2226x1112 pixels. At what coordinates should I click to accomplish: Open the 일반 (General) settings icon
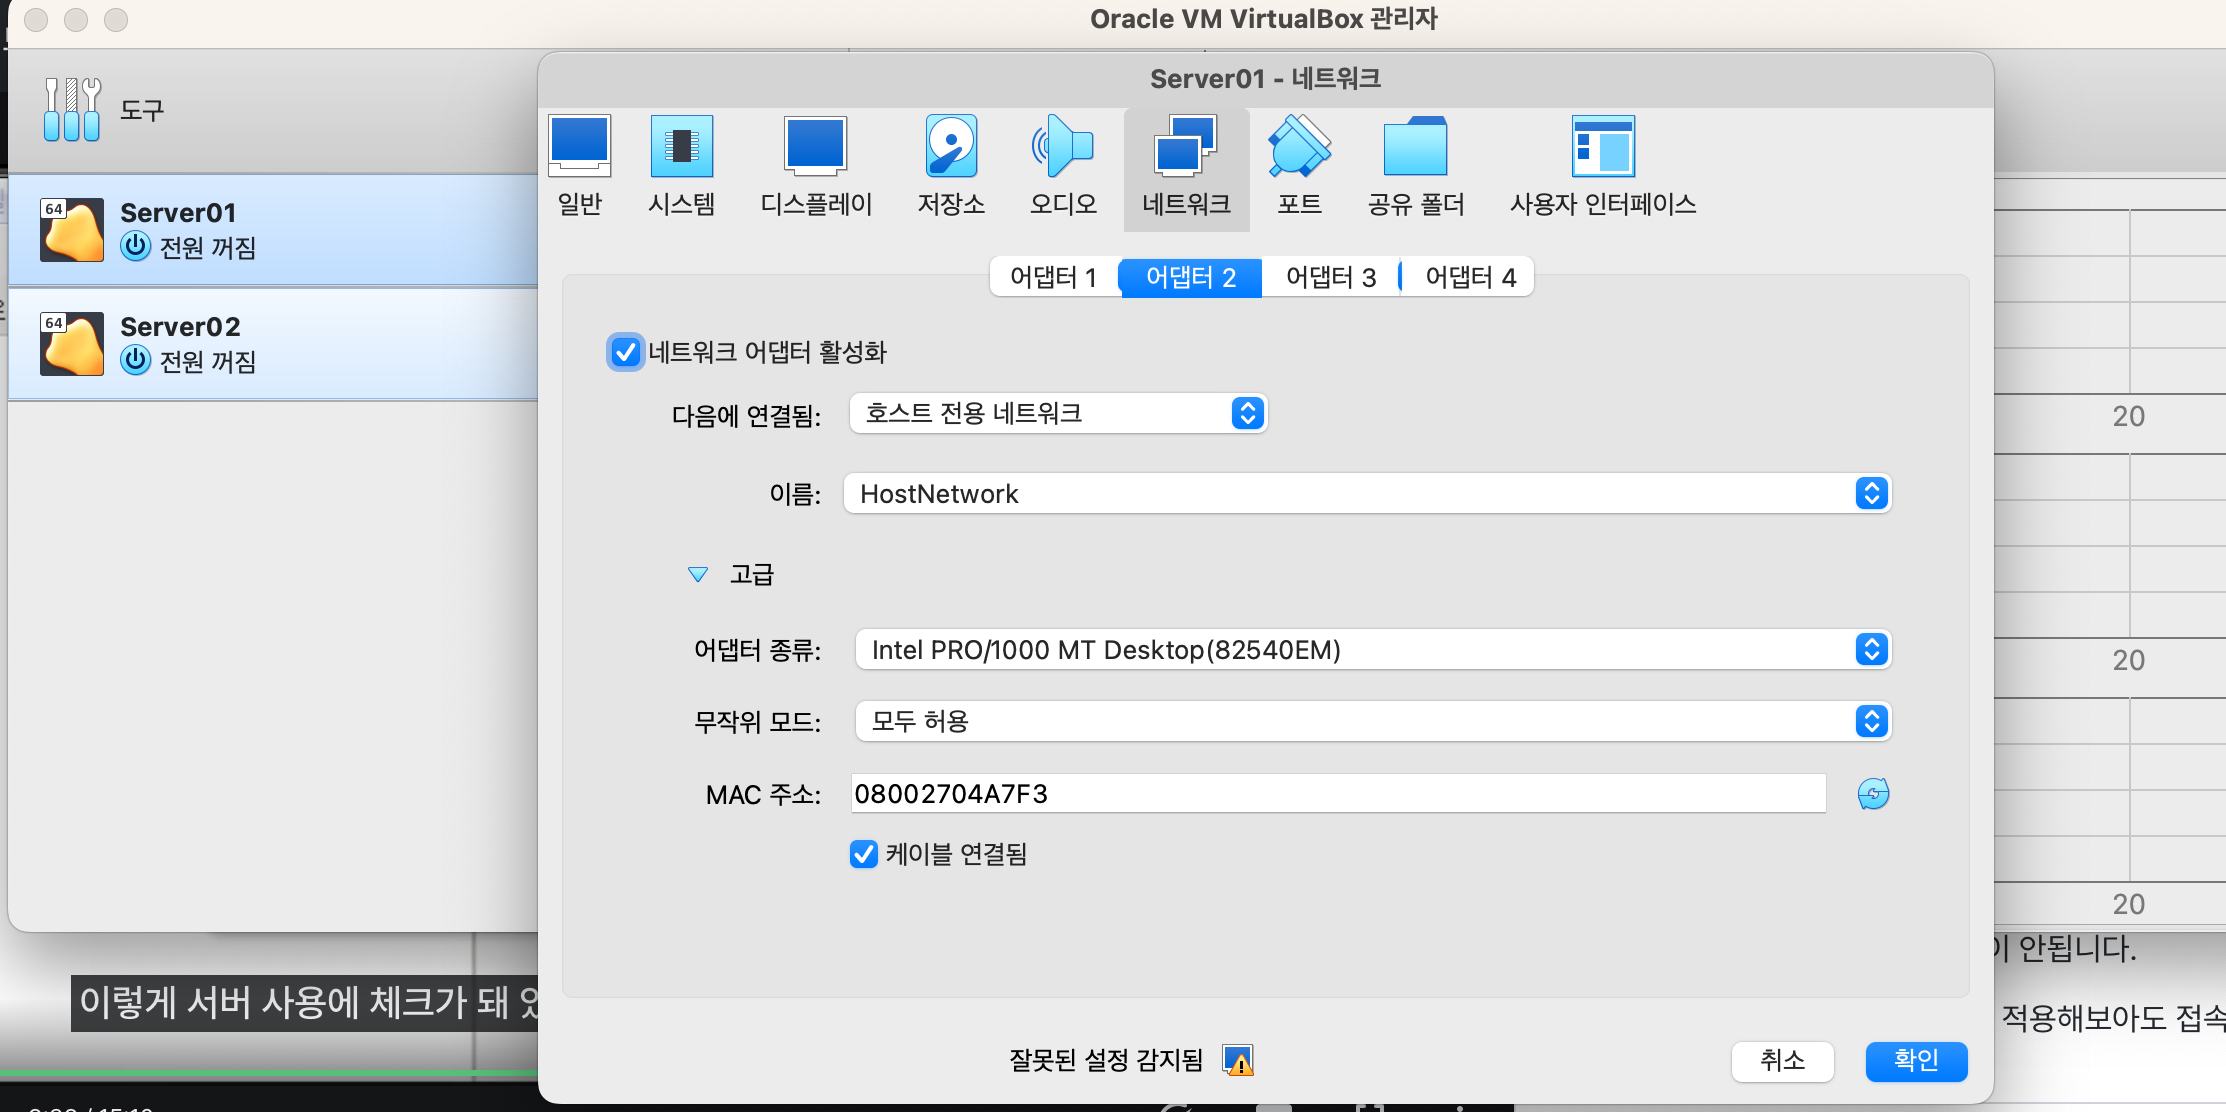click(579, 148)
